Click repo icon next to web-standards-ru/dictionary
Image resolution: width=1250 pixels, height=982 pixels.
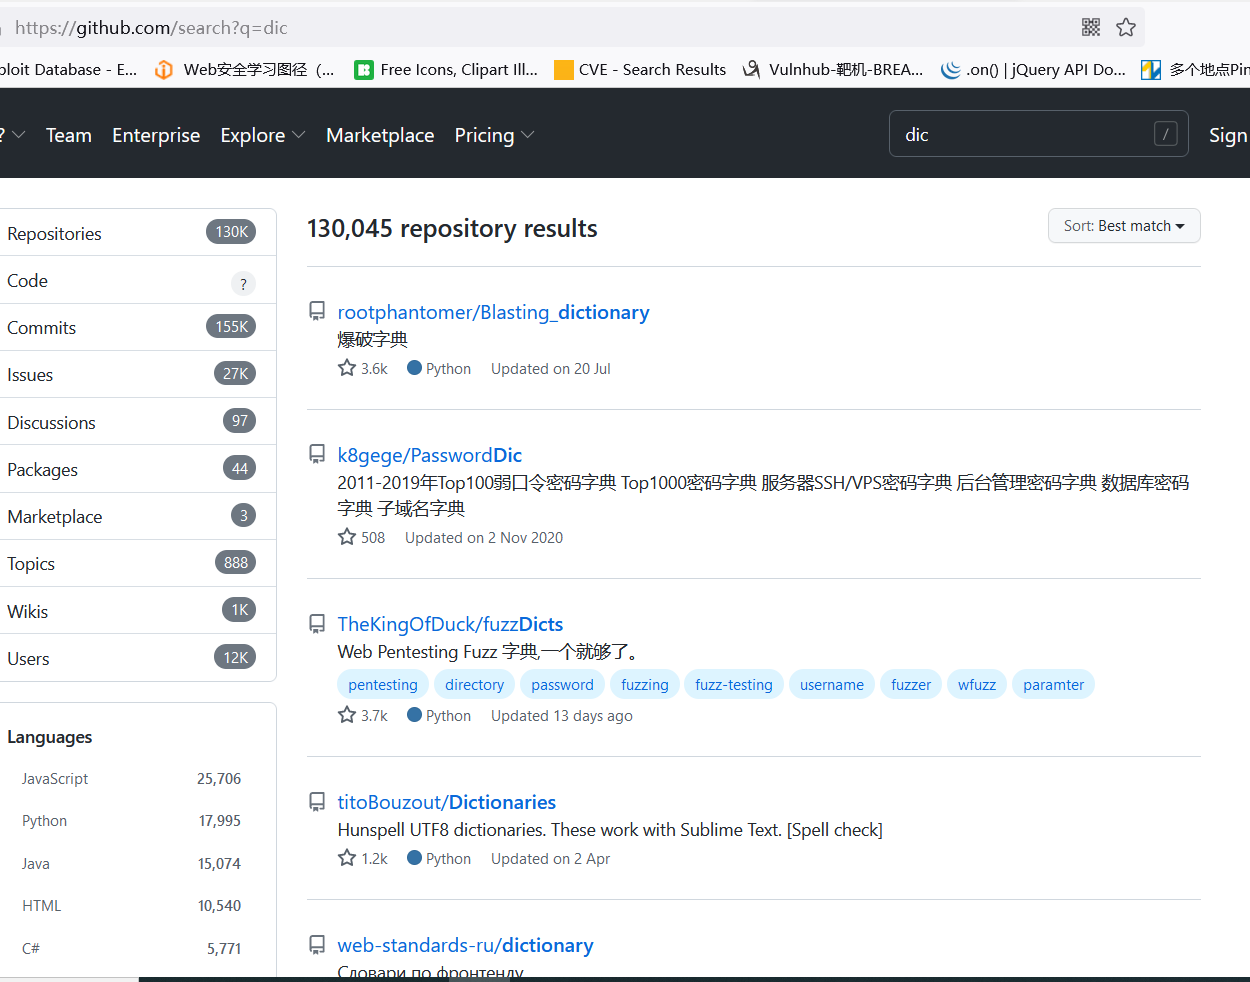pos(317,945)
